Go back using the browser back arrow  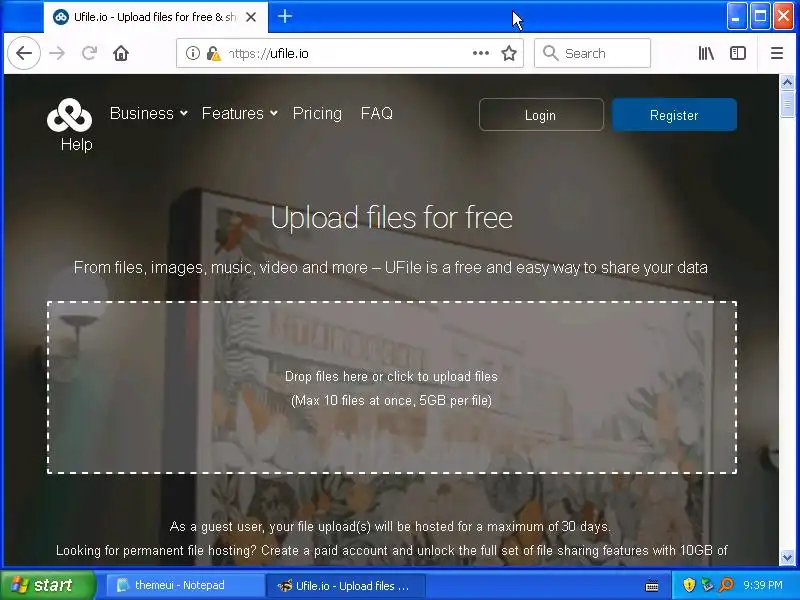(x=23, y=53)
